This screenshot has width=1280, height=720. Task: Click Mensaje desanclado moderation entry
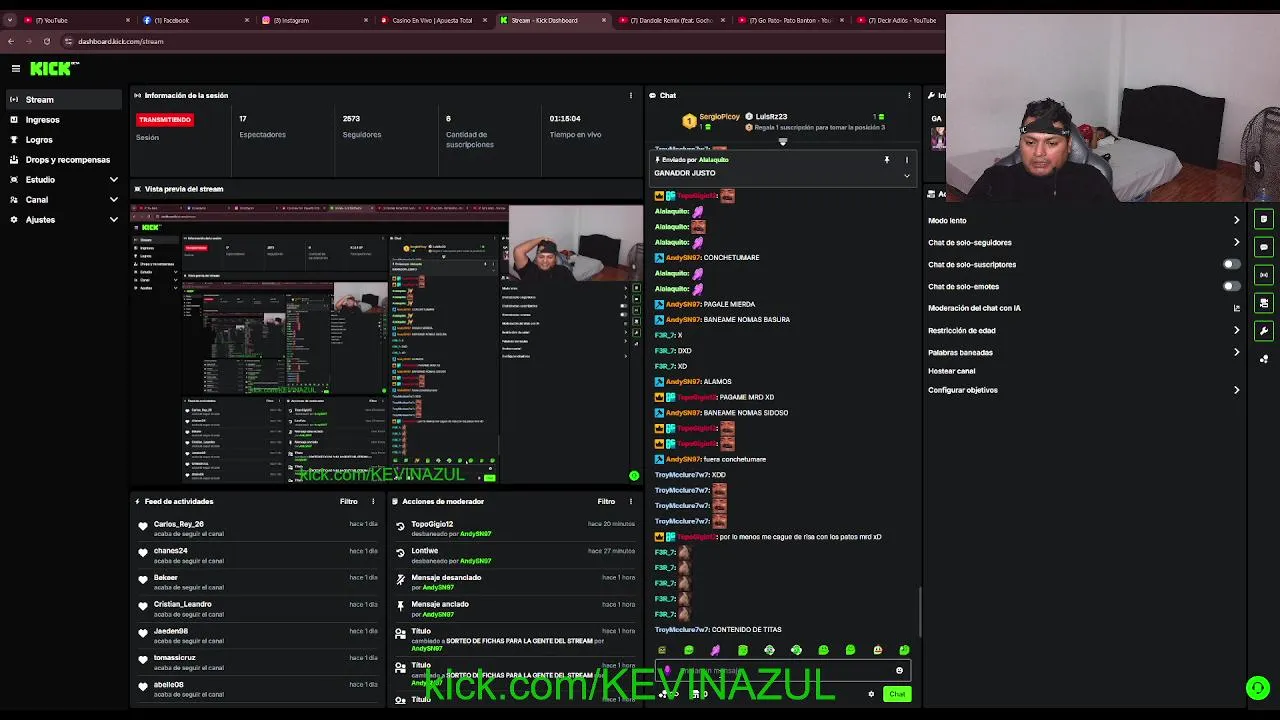[x=446, y=577]
